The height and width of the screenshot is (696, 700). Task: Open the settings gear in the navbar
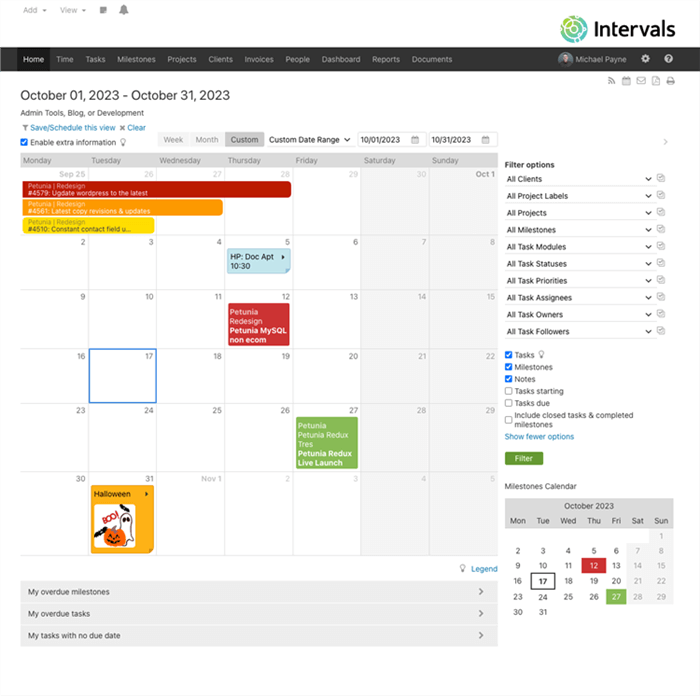[x=645, y=59]
